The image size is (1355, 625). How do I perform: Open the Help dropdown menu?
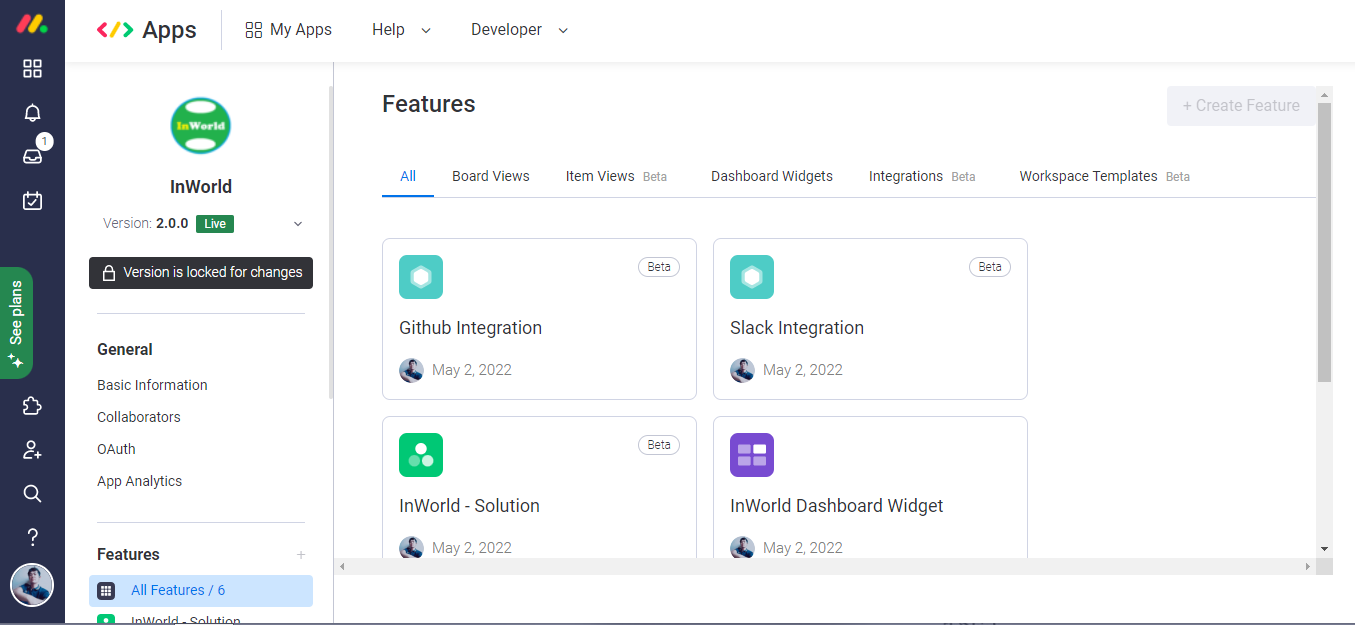tap(401, 30)
